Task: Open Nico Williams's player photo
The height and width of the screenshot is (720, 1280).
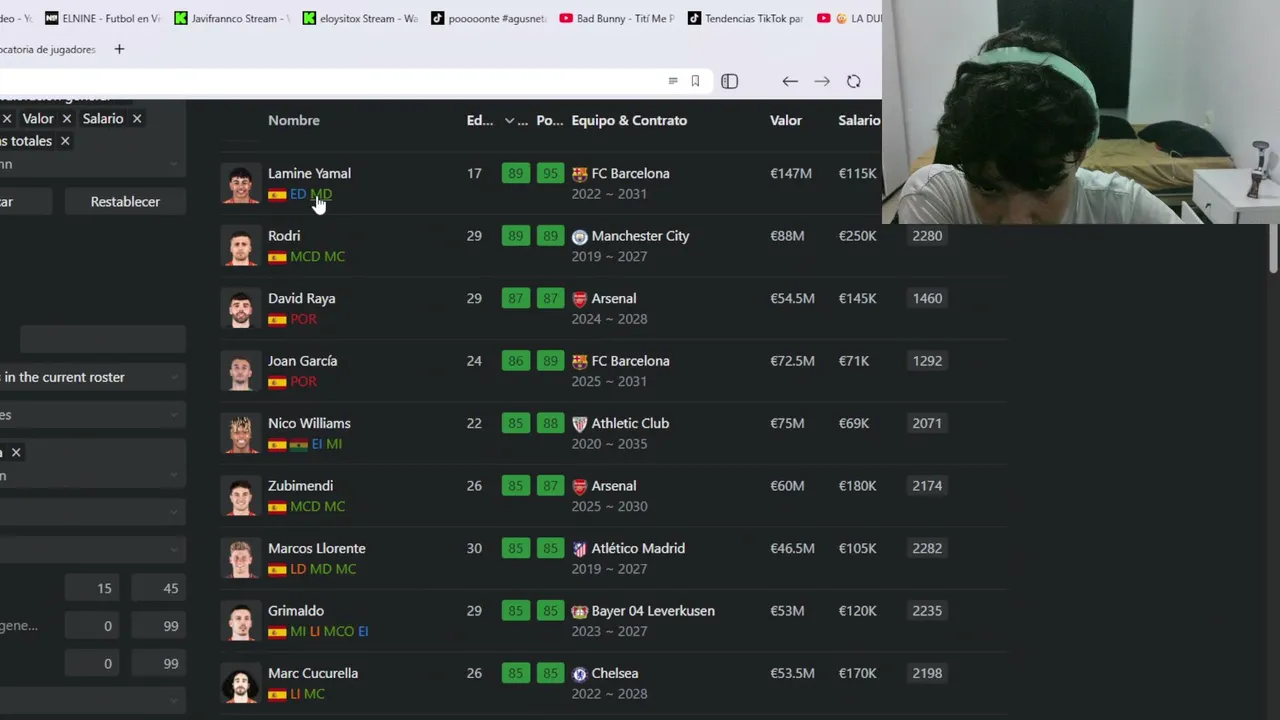Action: click(x=240, y=434)
